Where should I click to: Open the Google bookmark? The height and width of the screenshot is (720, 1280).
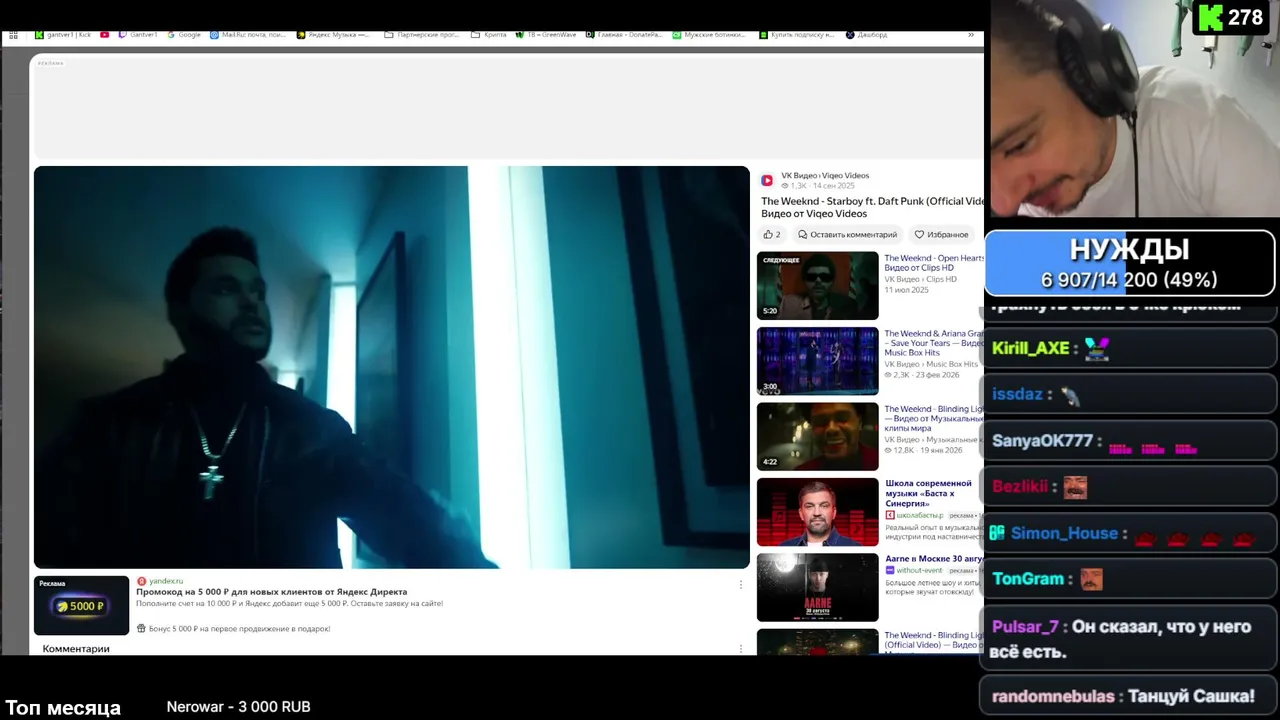pyautogui.click(x=184, y=35)
